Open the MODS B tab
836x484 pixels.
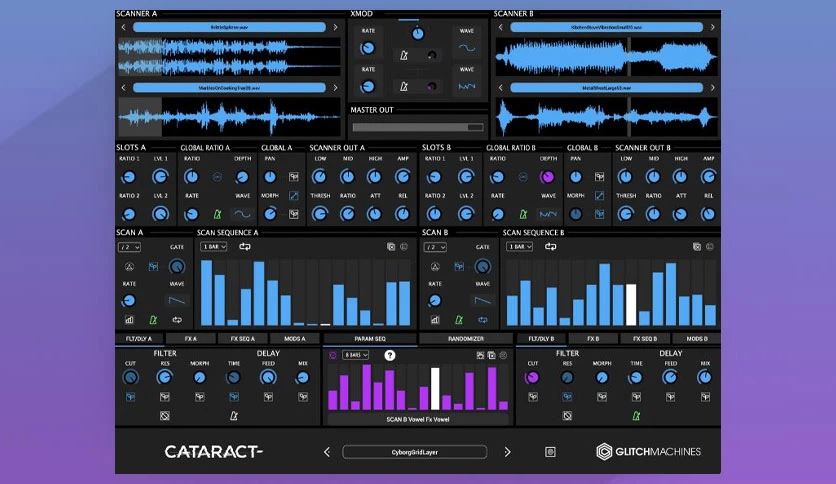pyautogui.click(x=696, y=338)
